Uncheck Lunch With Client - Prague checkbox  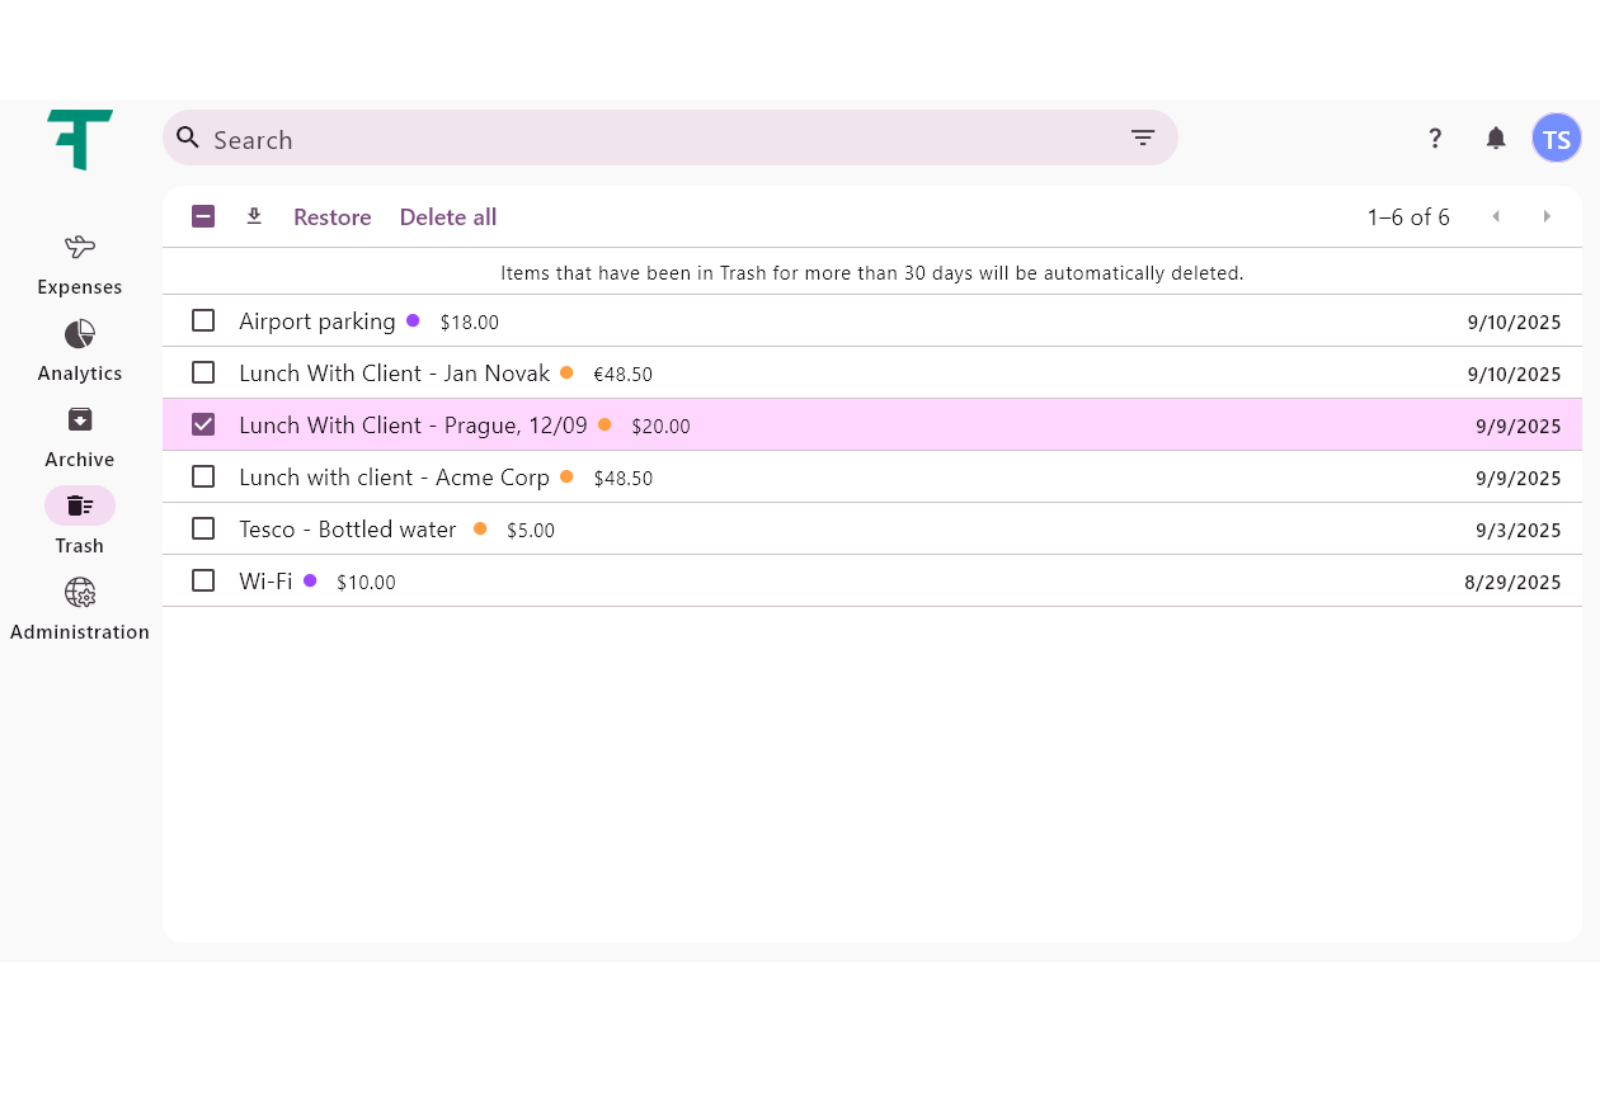click(x=203, y=425)
